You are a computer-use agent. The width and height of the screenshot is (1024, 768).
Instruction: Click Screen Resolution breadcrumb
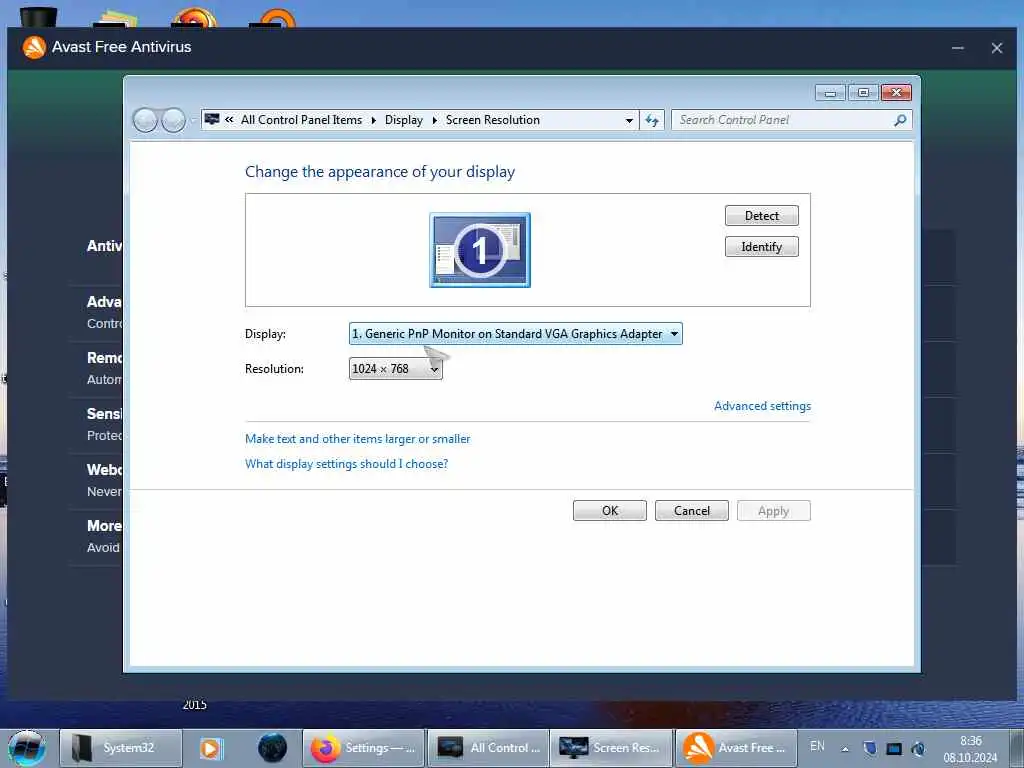coord(493,120)
